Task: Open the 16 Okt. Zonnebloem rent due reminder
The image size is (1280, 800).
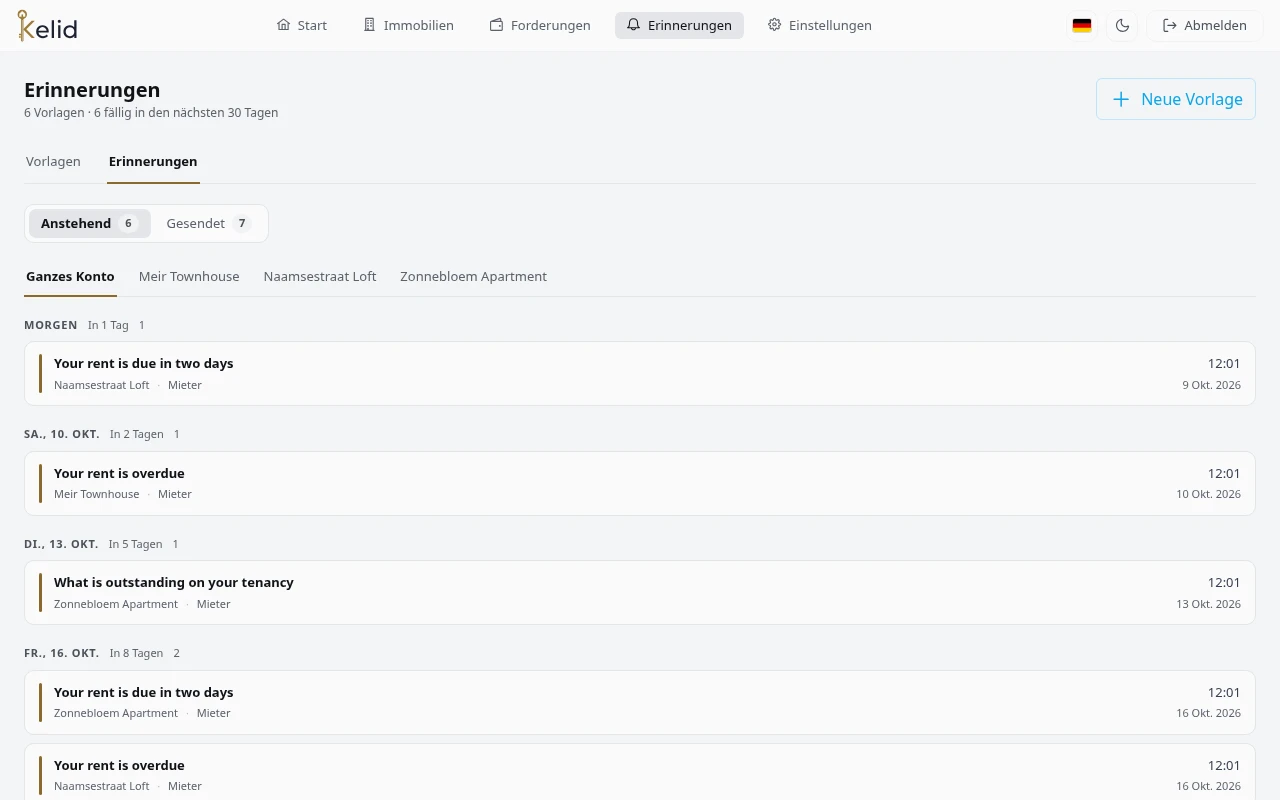Action: (x=640, y=702)
